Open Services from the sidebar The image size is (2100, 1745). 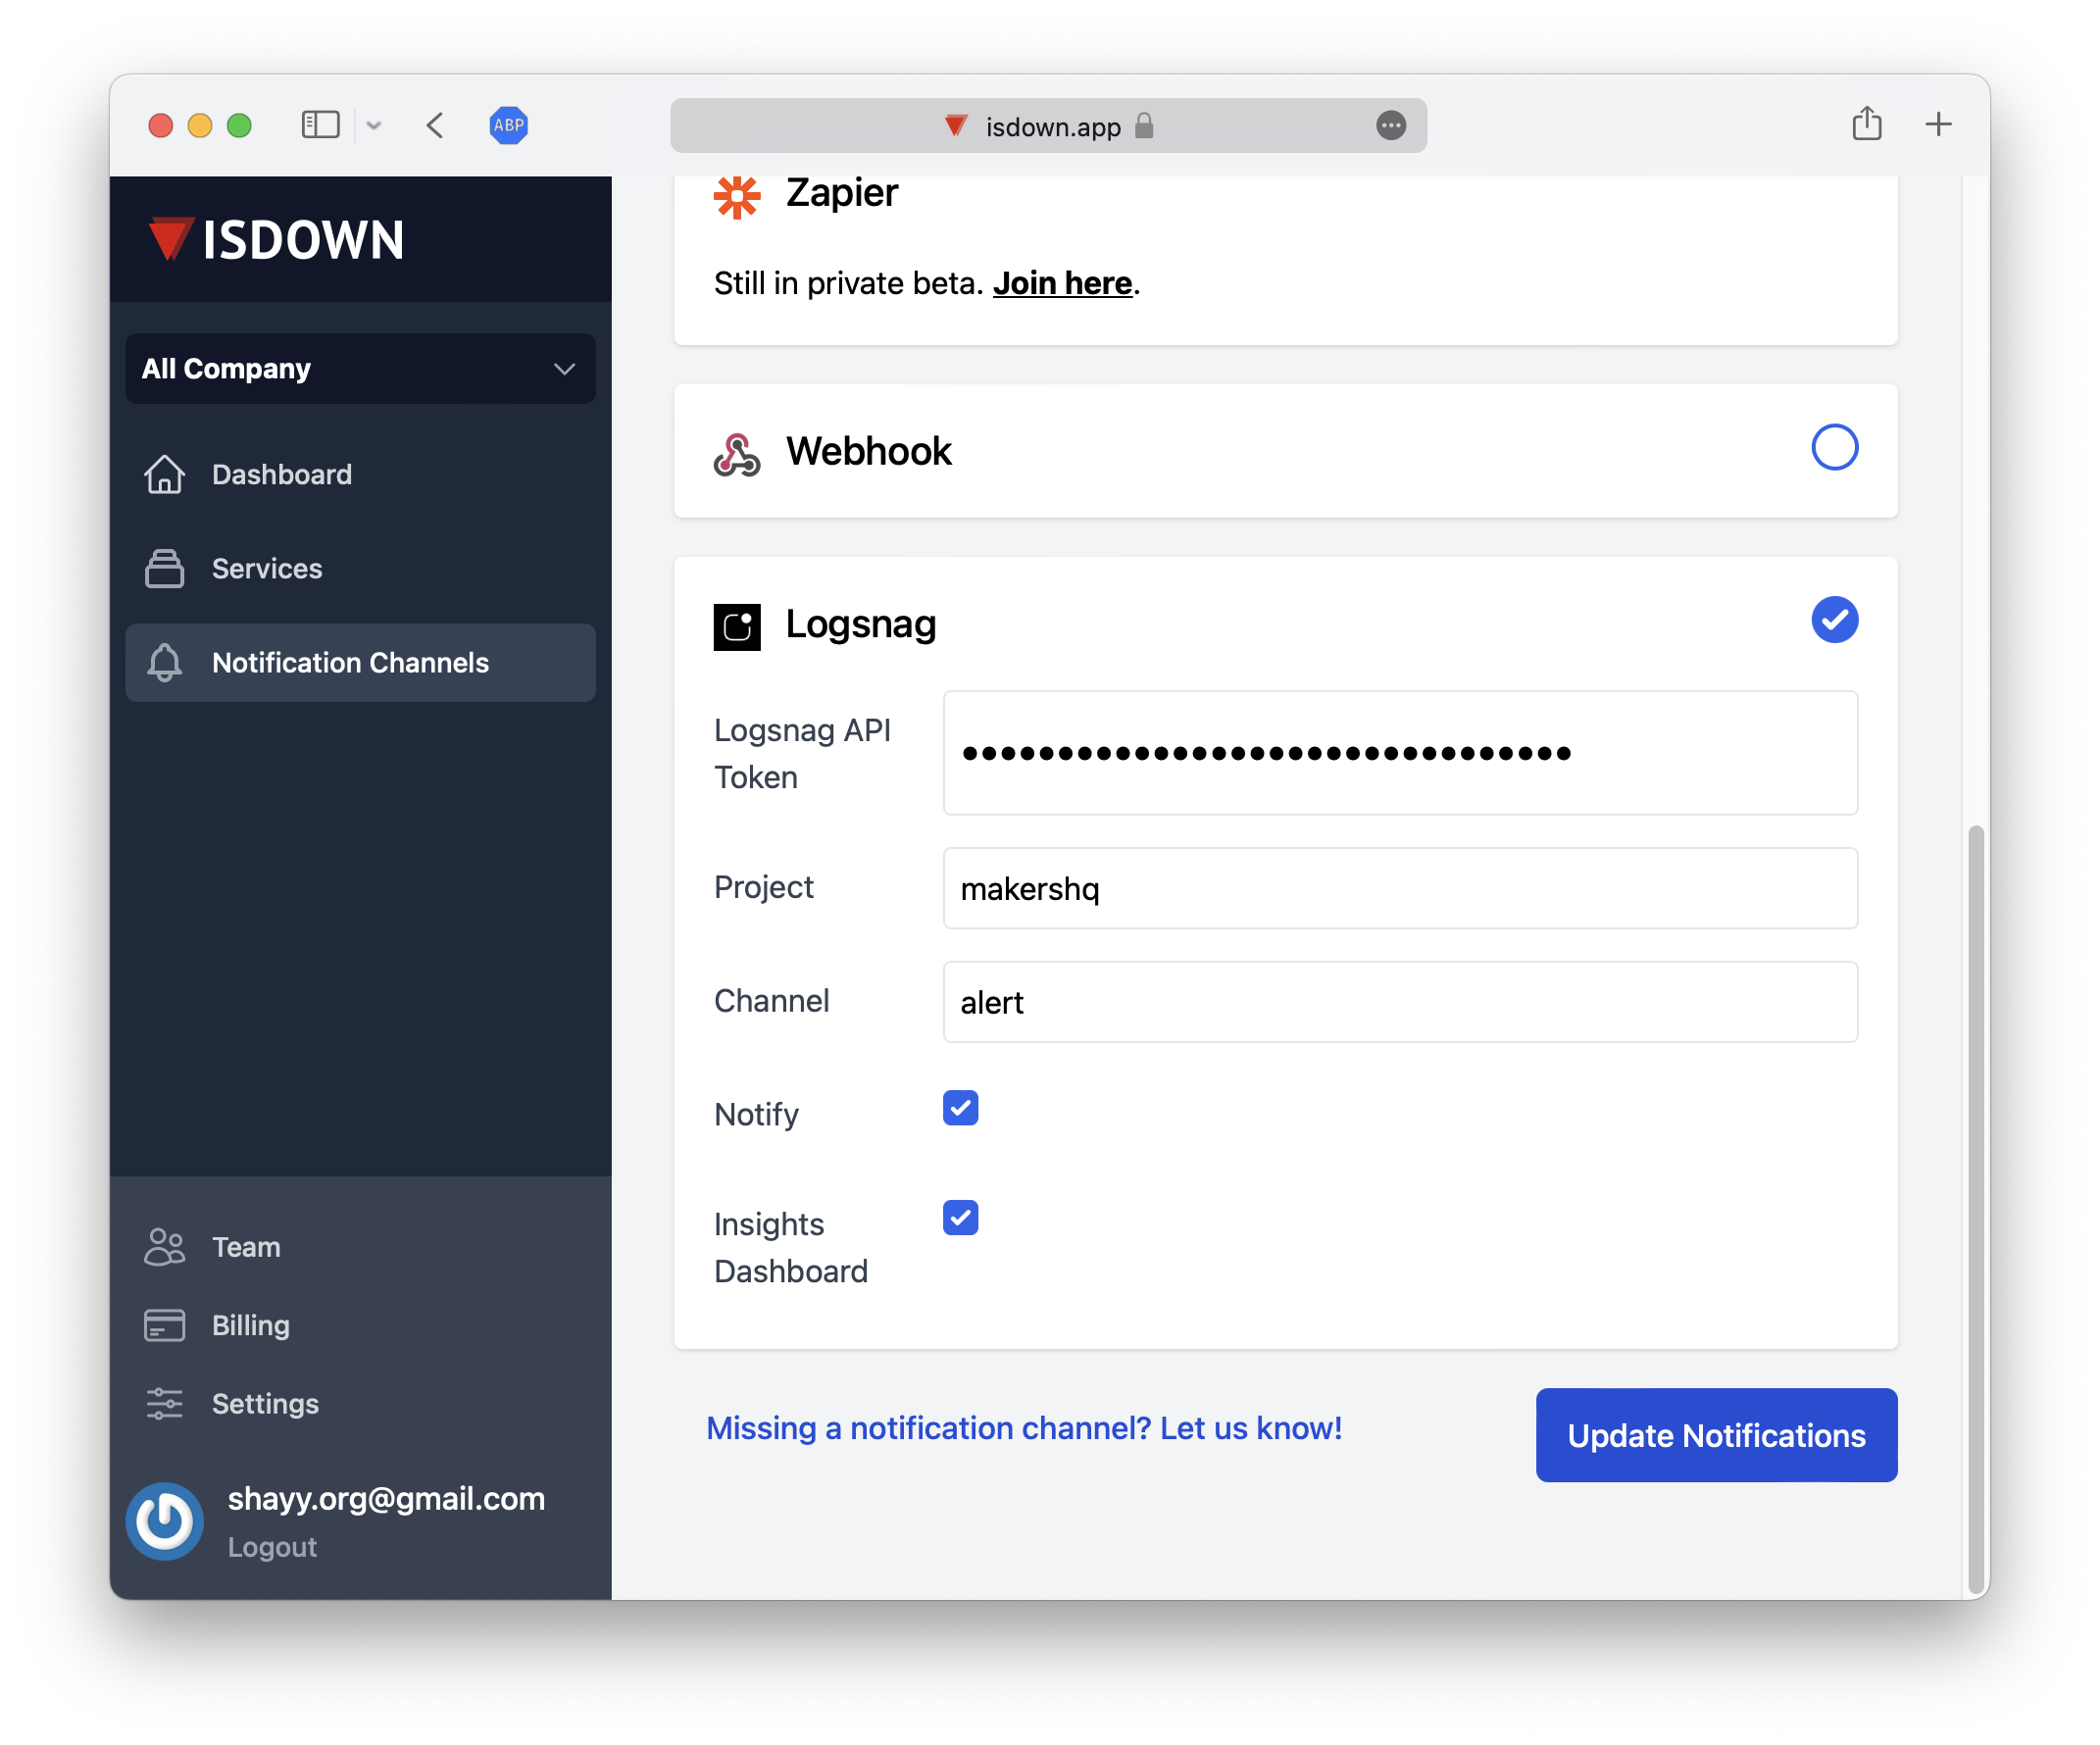(360, 569)
